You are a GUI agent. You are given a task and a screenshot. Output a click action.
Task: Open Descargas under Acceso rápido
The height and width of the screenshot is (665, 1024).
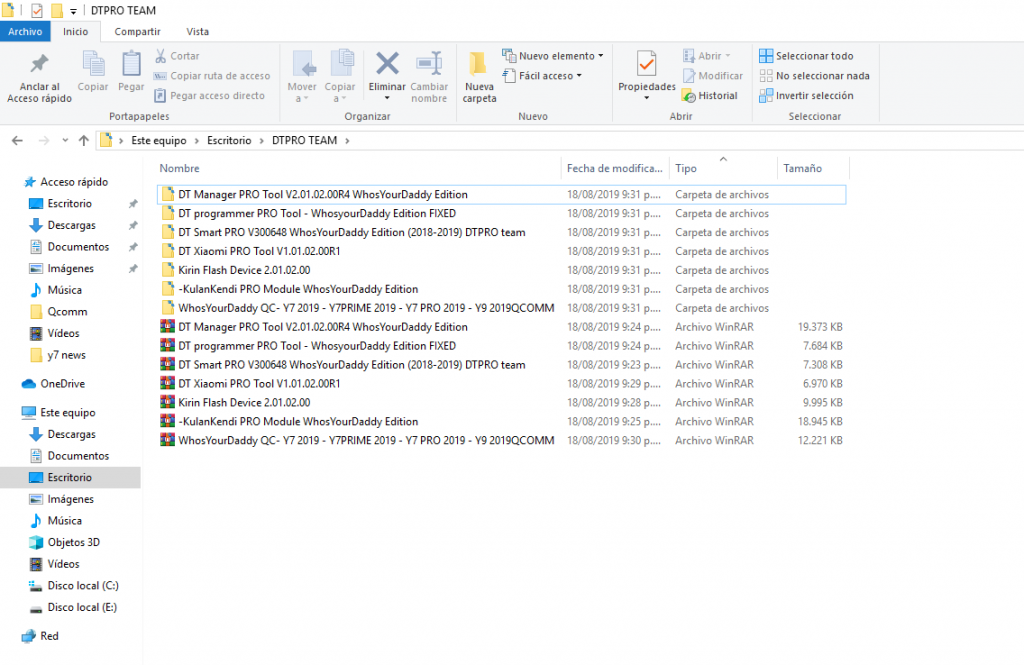click(x=72, y=225)
